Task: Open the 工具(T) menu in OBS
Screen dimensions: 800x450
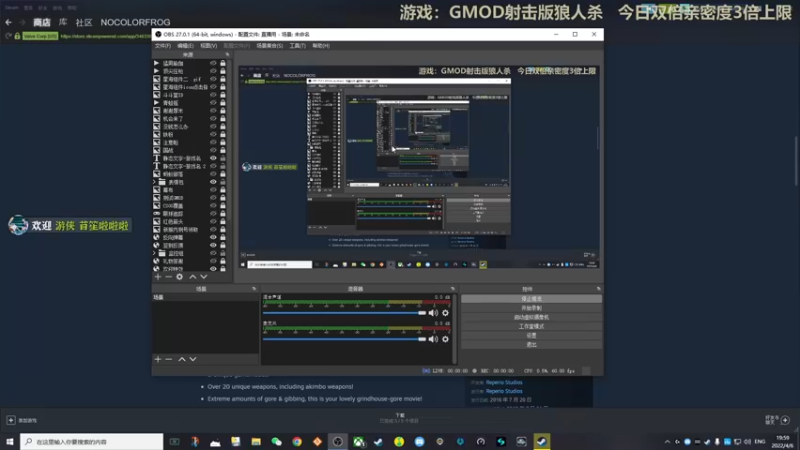Action: [x=297, y=46]
